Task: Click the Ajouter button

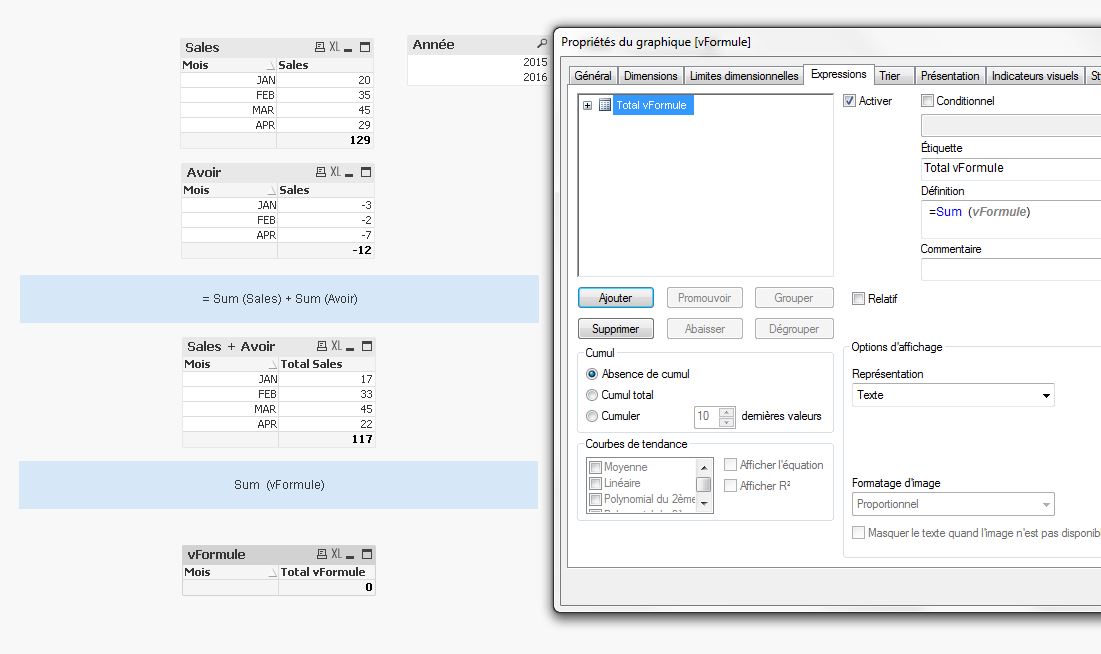Action: tap(616, 298)
